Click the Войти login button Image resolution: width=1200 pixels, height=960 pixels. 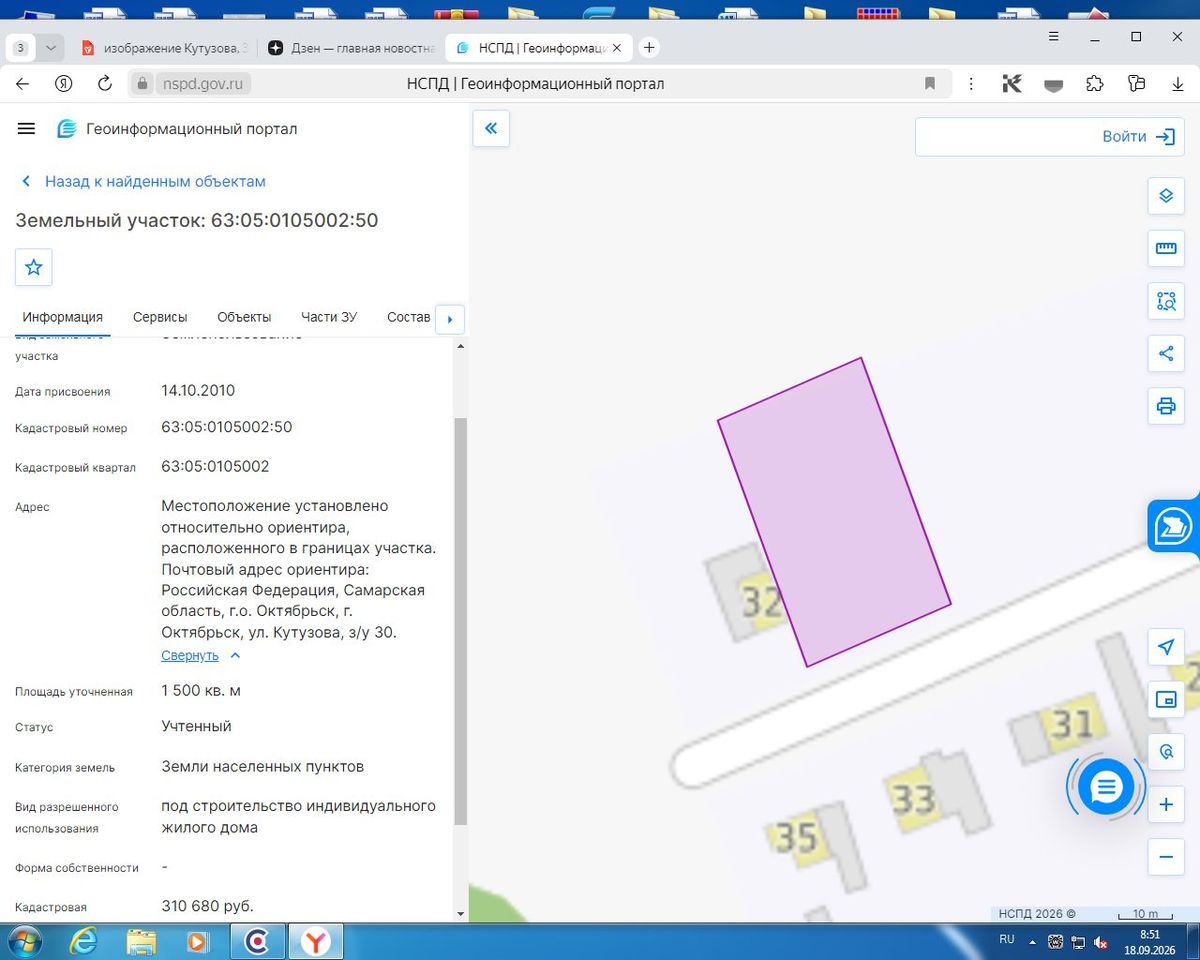[x=1138, y=137]
